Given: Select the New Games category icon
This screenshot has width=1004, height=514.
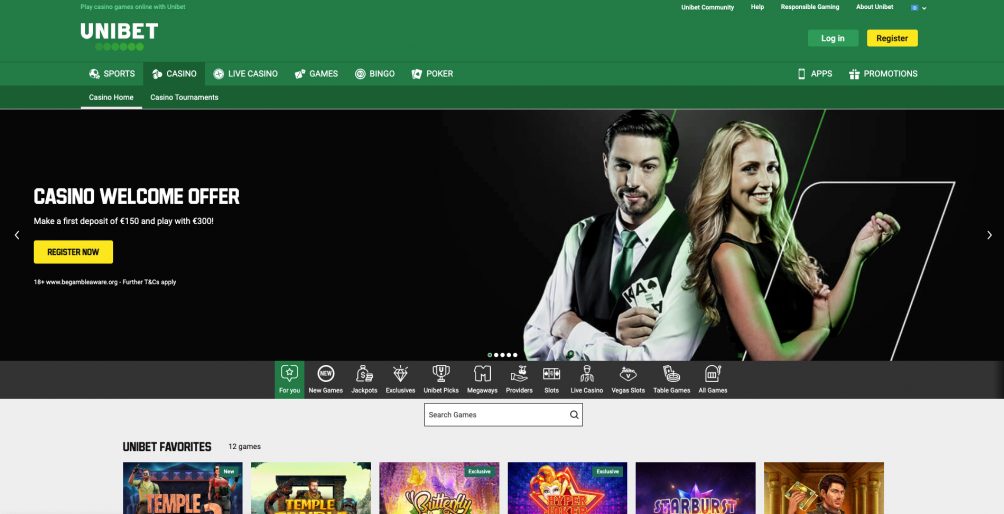Looking at the screenshot, I should [326, 380].
